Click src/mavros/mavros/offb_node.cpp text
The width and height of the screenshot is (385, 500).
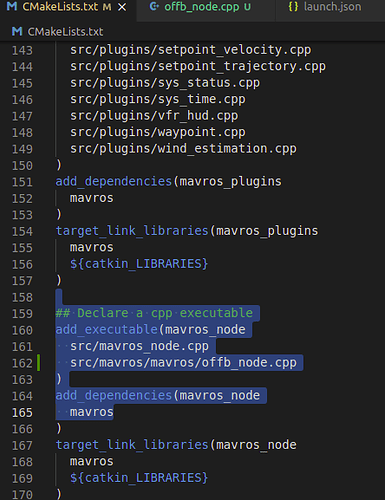[183, 363]
